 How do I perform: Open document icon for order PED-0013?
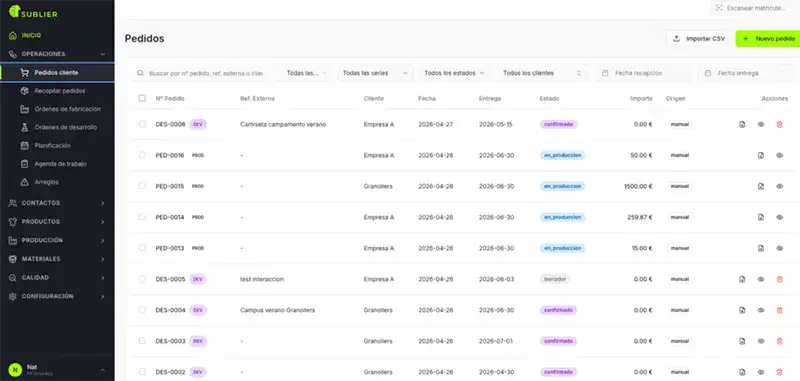click(x=761, y=248)
